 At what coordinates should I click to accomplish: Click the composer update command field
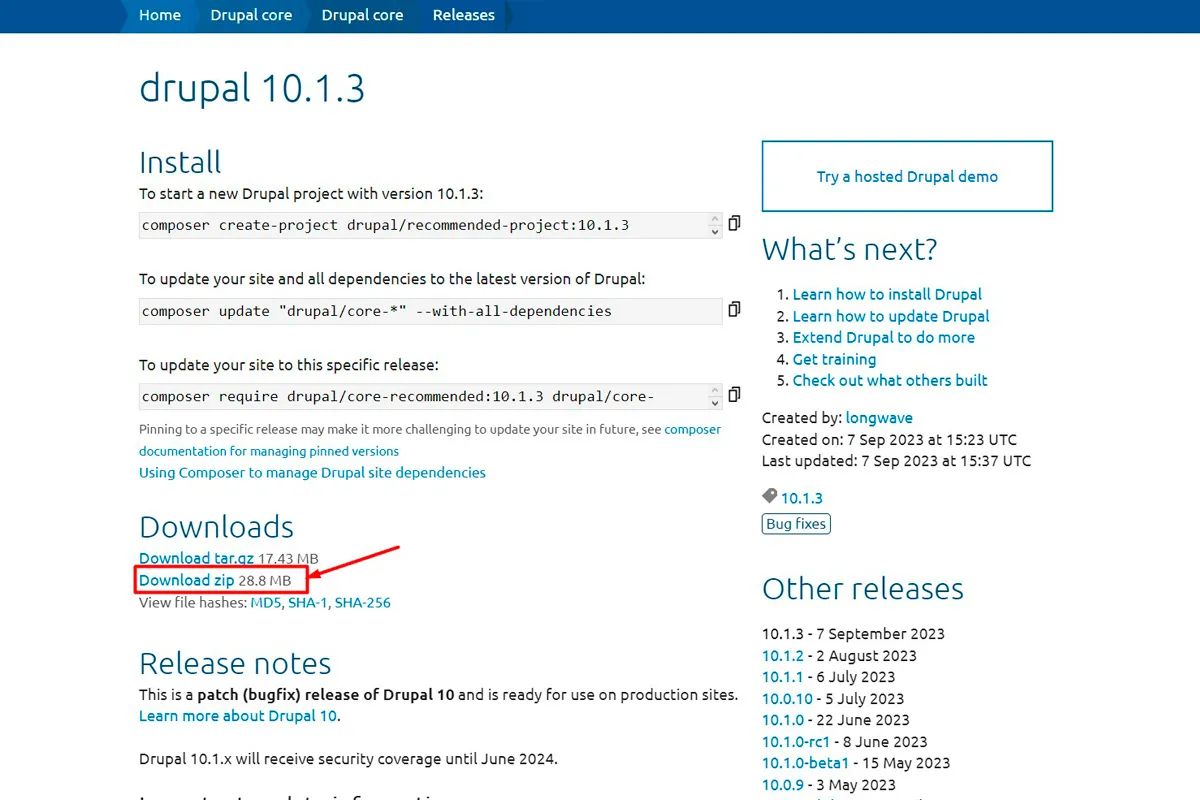430,311
